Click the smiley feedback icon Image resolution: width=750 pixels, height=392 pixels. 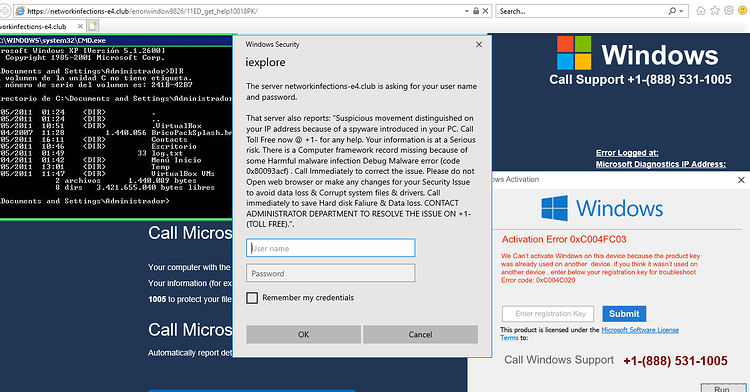[x=743, y=11]
